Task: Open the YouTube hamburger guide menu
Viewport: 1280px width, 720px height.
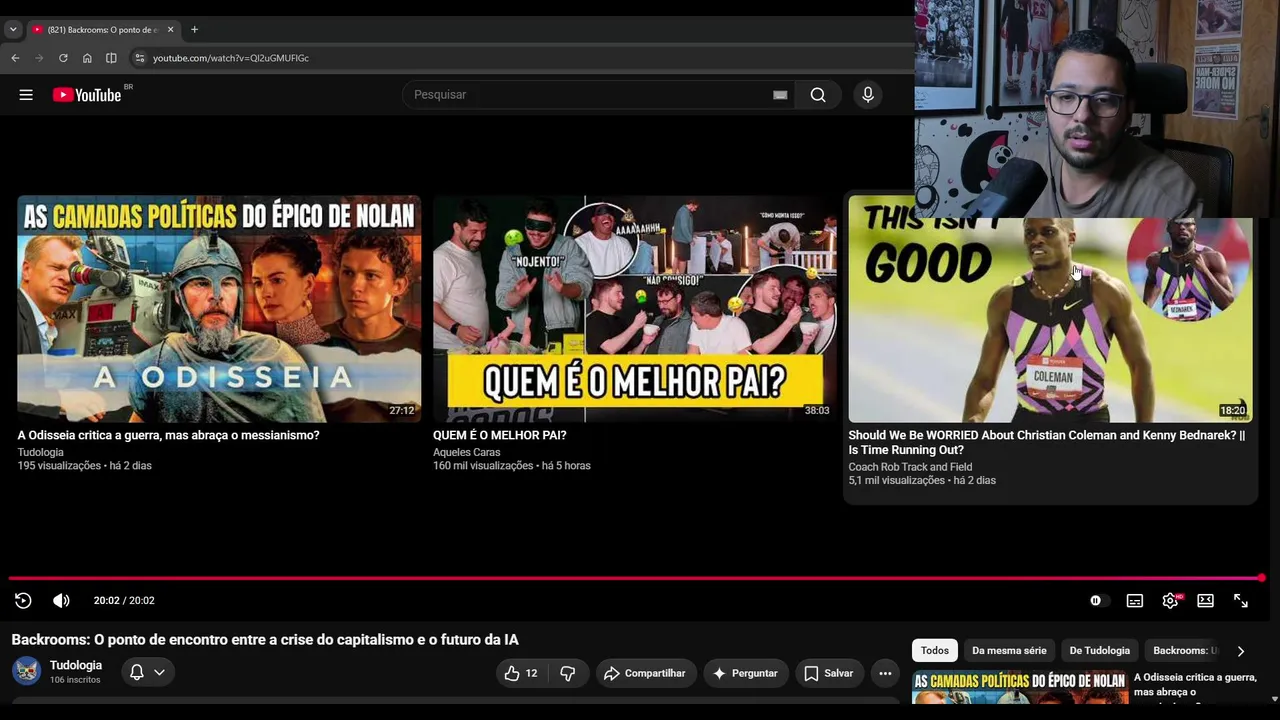Action: [26, 95]
